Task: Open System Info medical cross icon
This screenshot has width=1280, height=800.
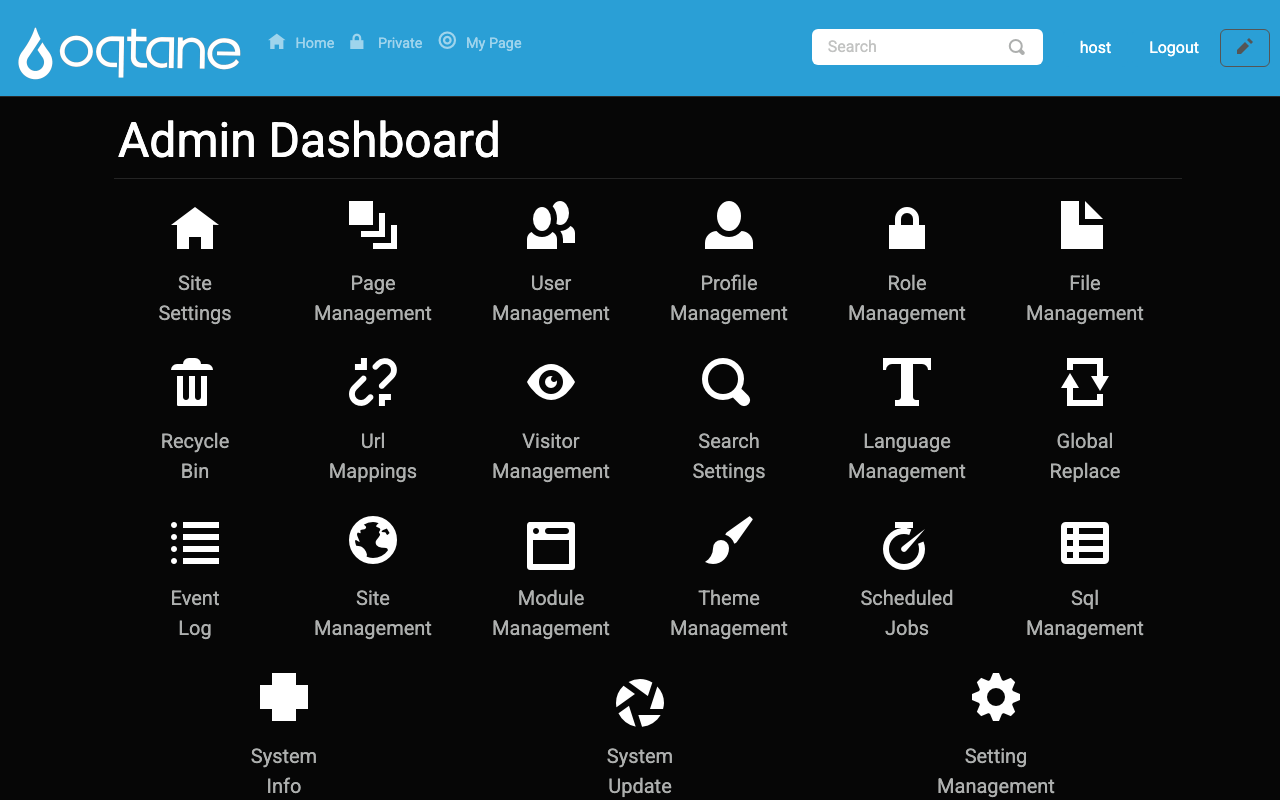Action: coord(284,697)
